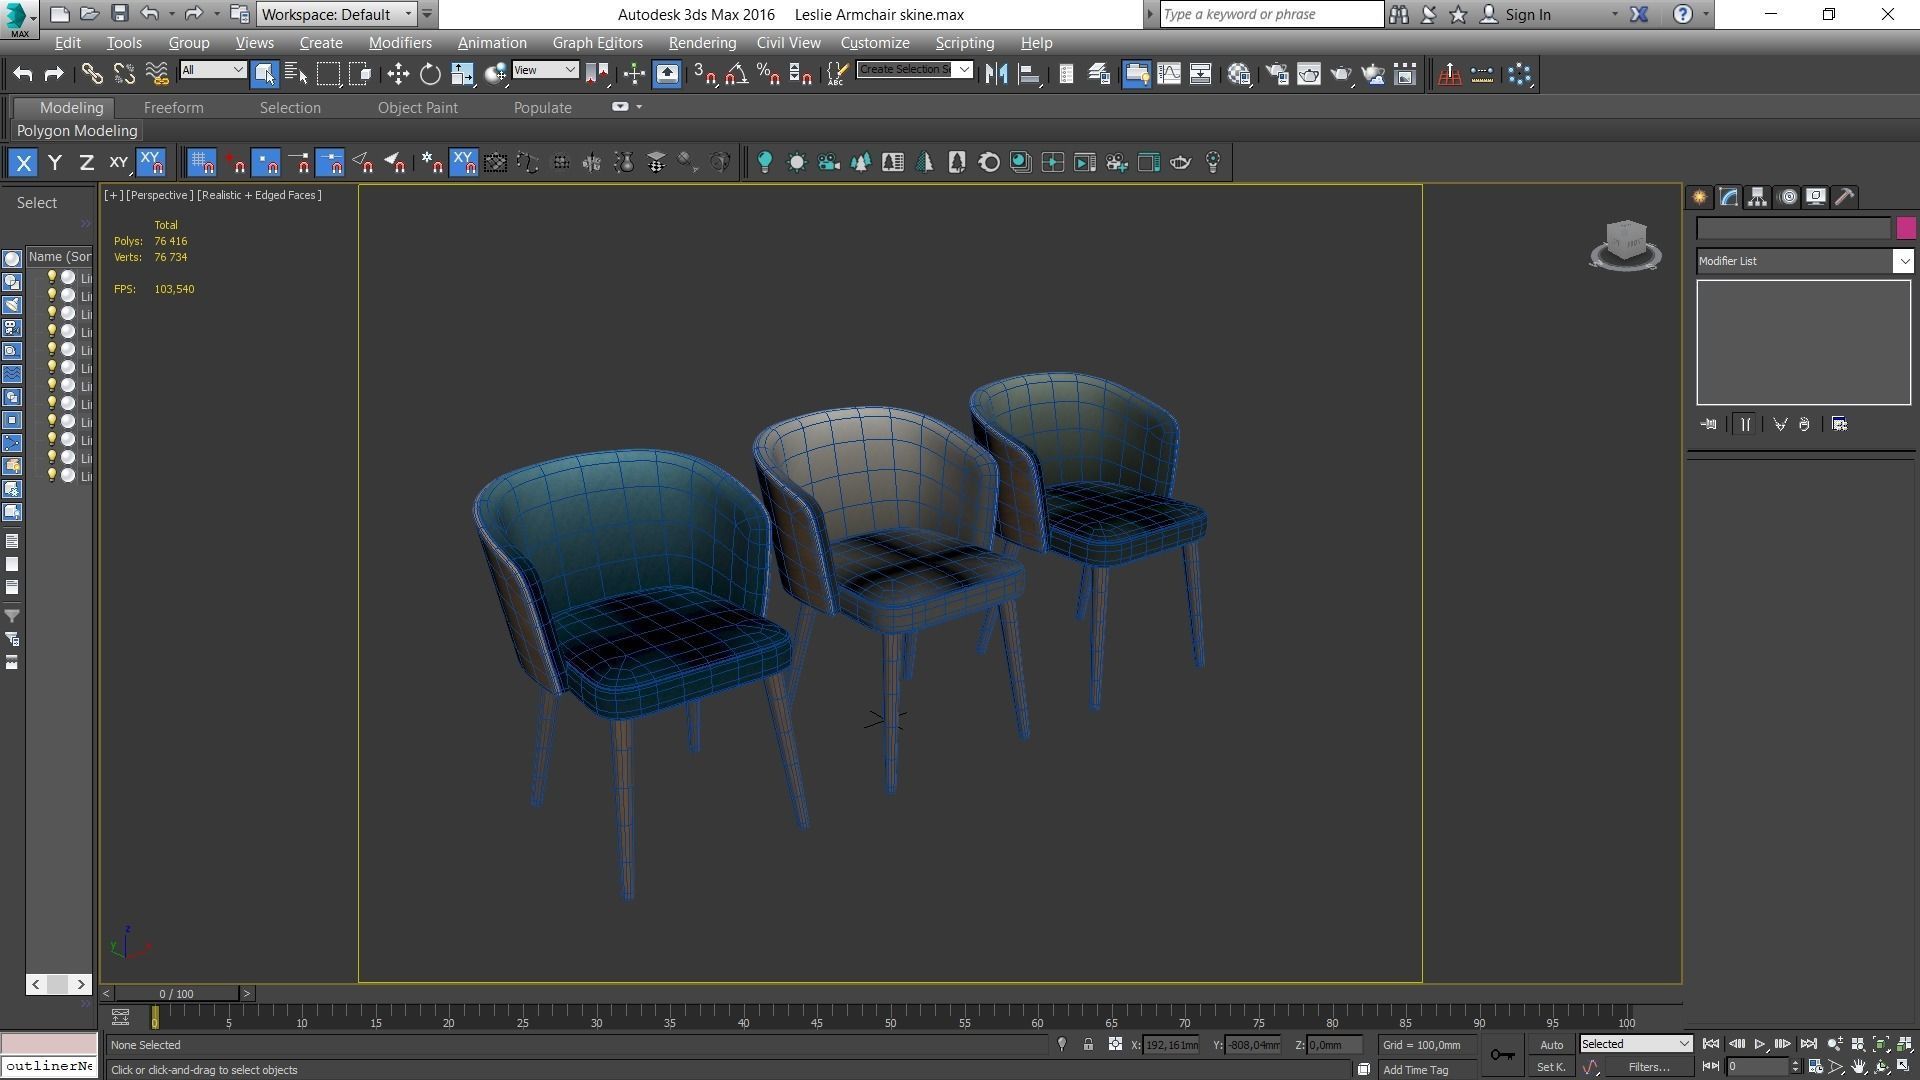Toggle Percent Snap button
The height and width of the screenshot is (1080, 1920).
click(769, 74)
